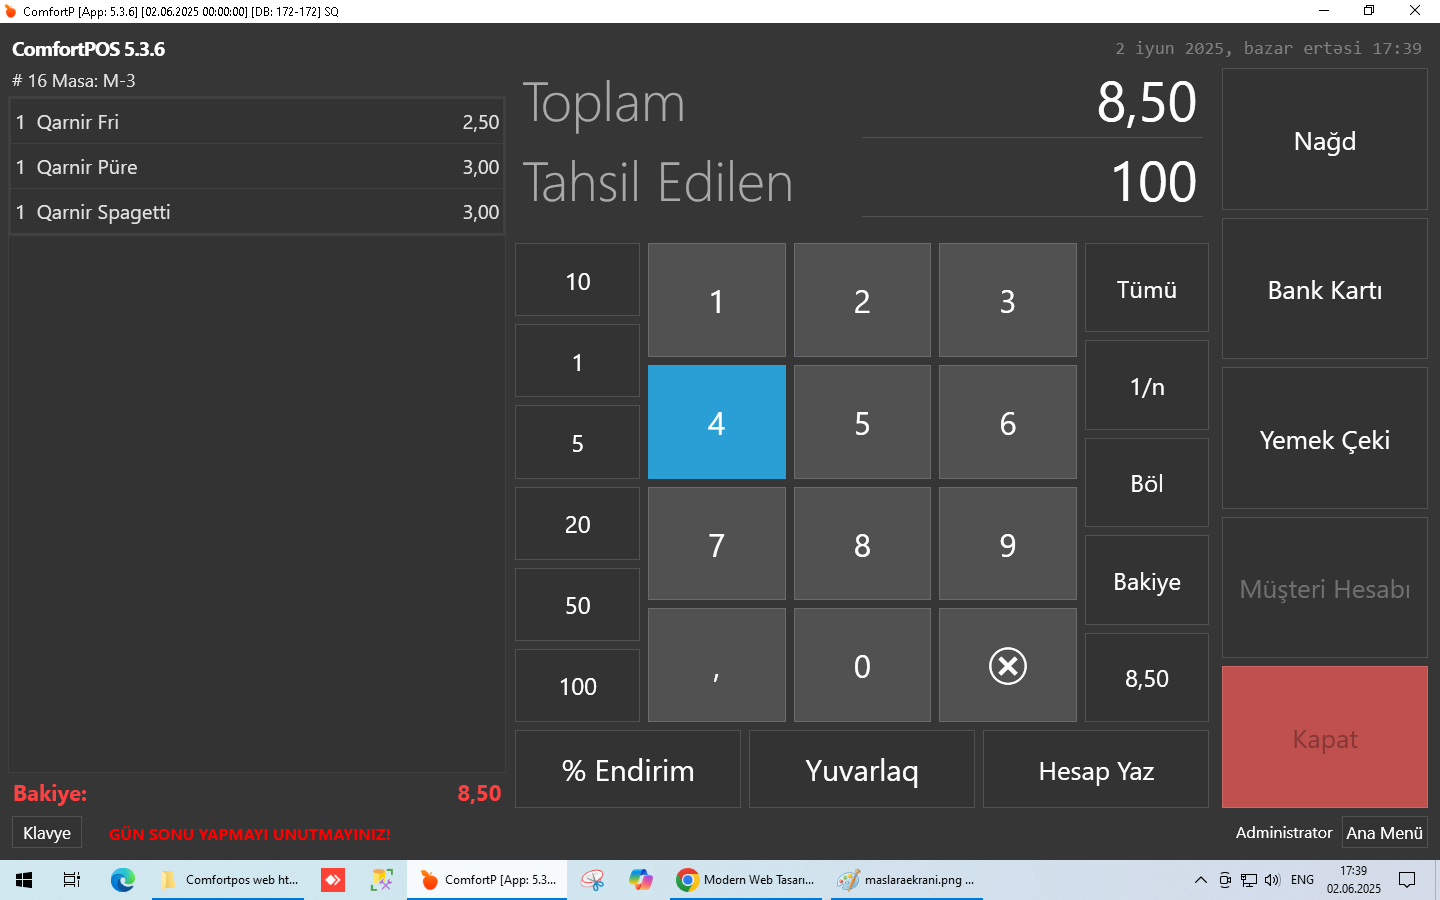Switch to the Chrome window in taskbar

748,880
